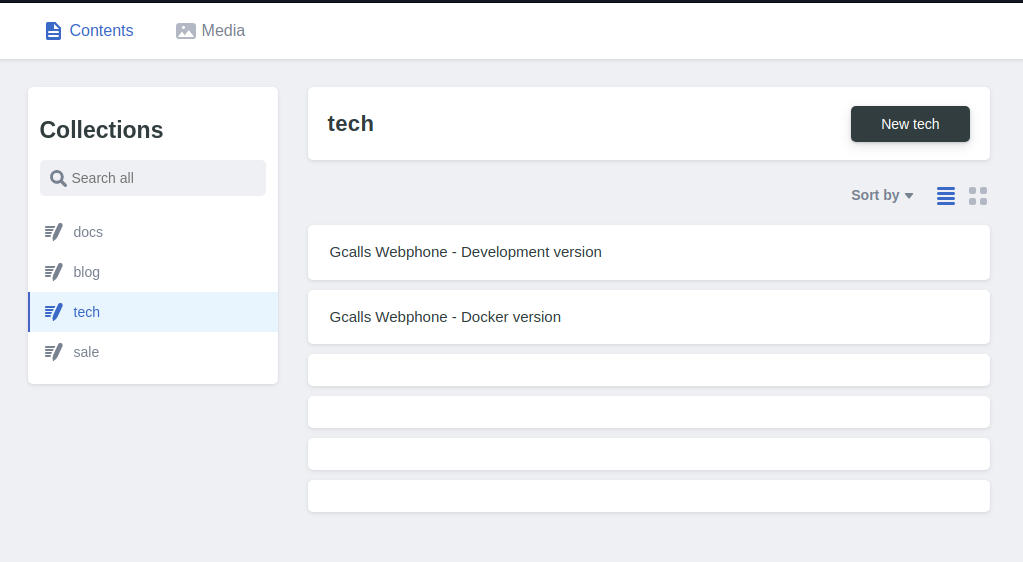Switch to grid view layout
Image resolution: width=1023 pixels, height=562 pixels.
(978, 196)
